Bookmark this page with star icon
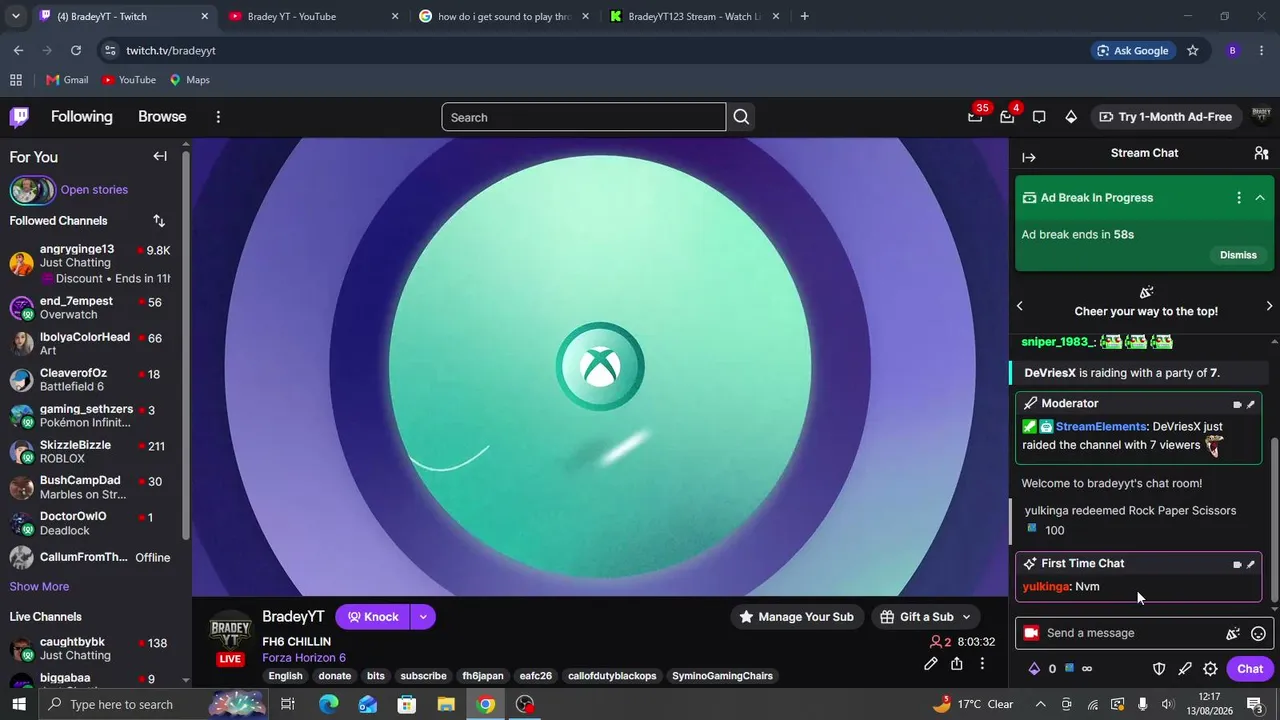The width and height of the screenshot is (1280, 720). [x=1193, y=50]
